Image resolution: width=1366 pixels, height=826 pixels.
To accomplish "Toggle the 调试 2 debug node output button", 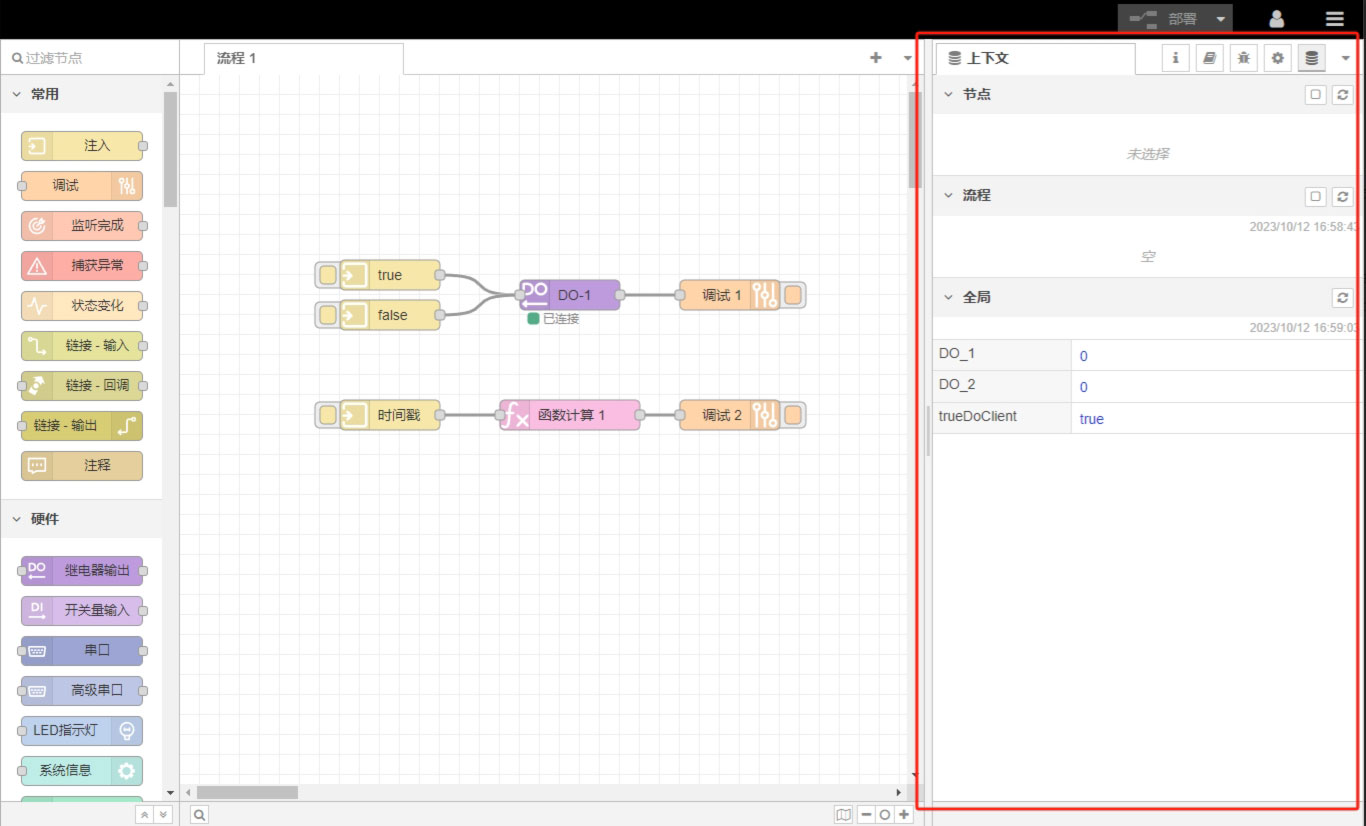I will [793, 415].
